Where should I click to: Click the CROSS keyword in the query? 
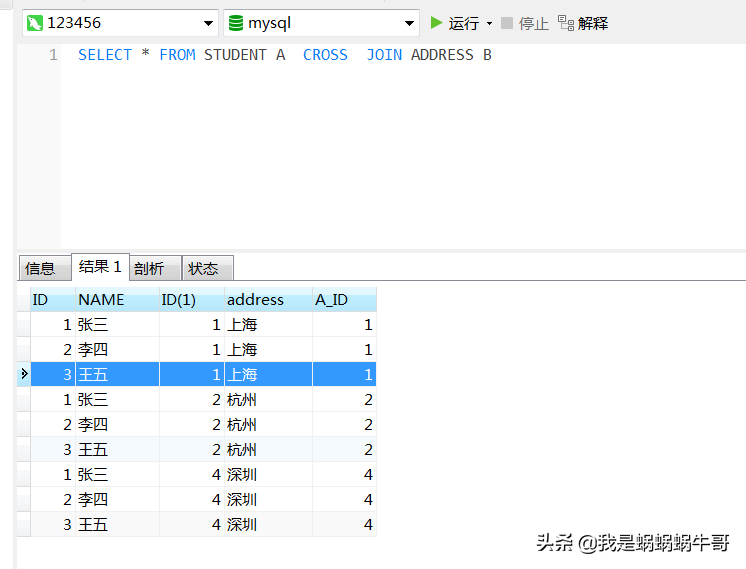tap(325, 55)
